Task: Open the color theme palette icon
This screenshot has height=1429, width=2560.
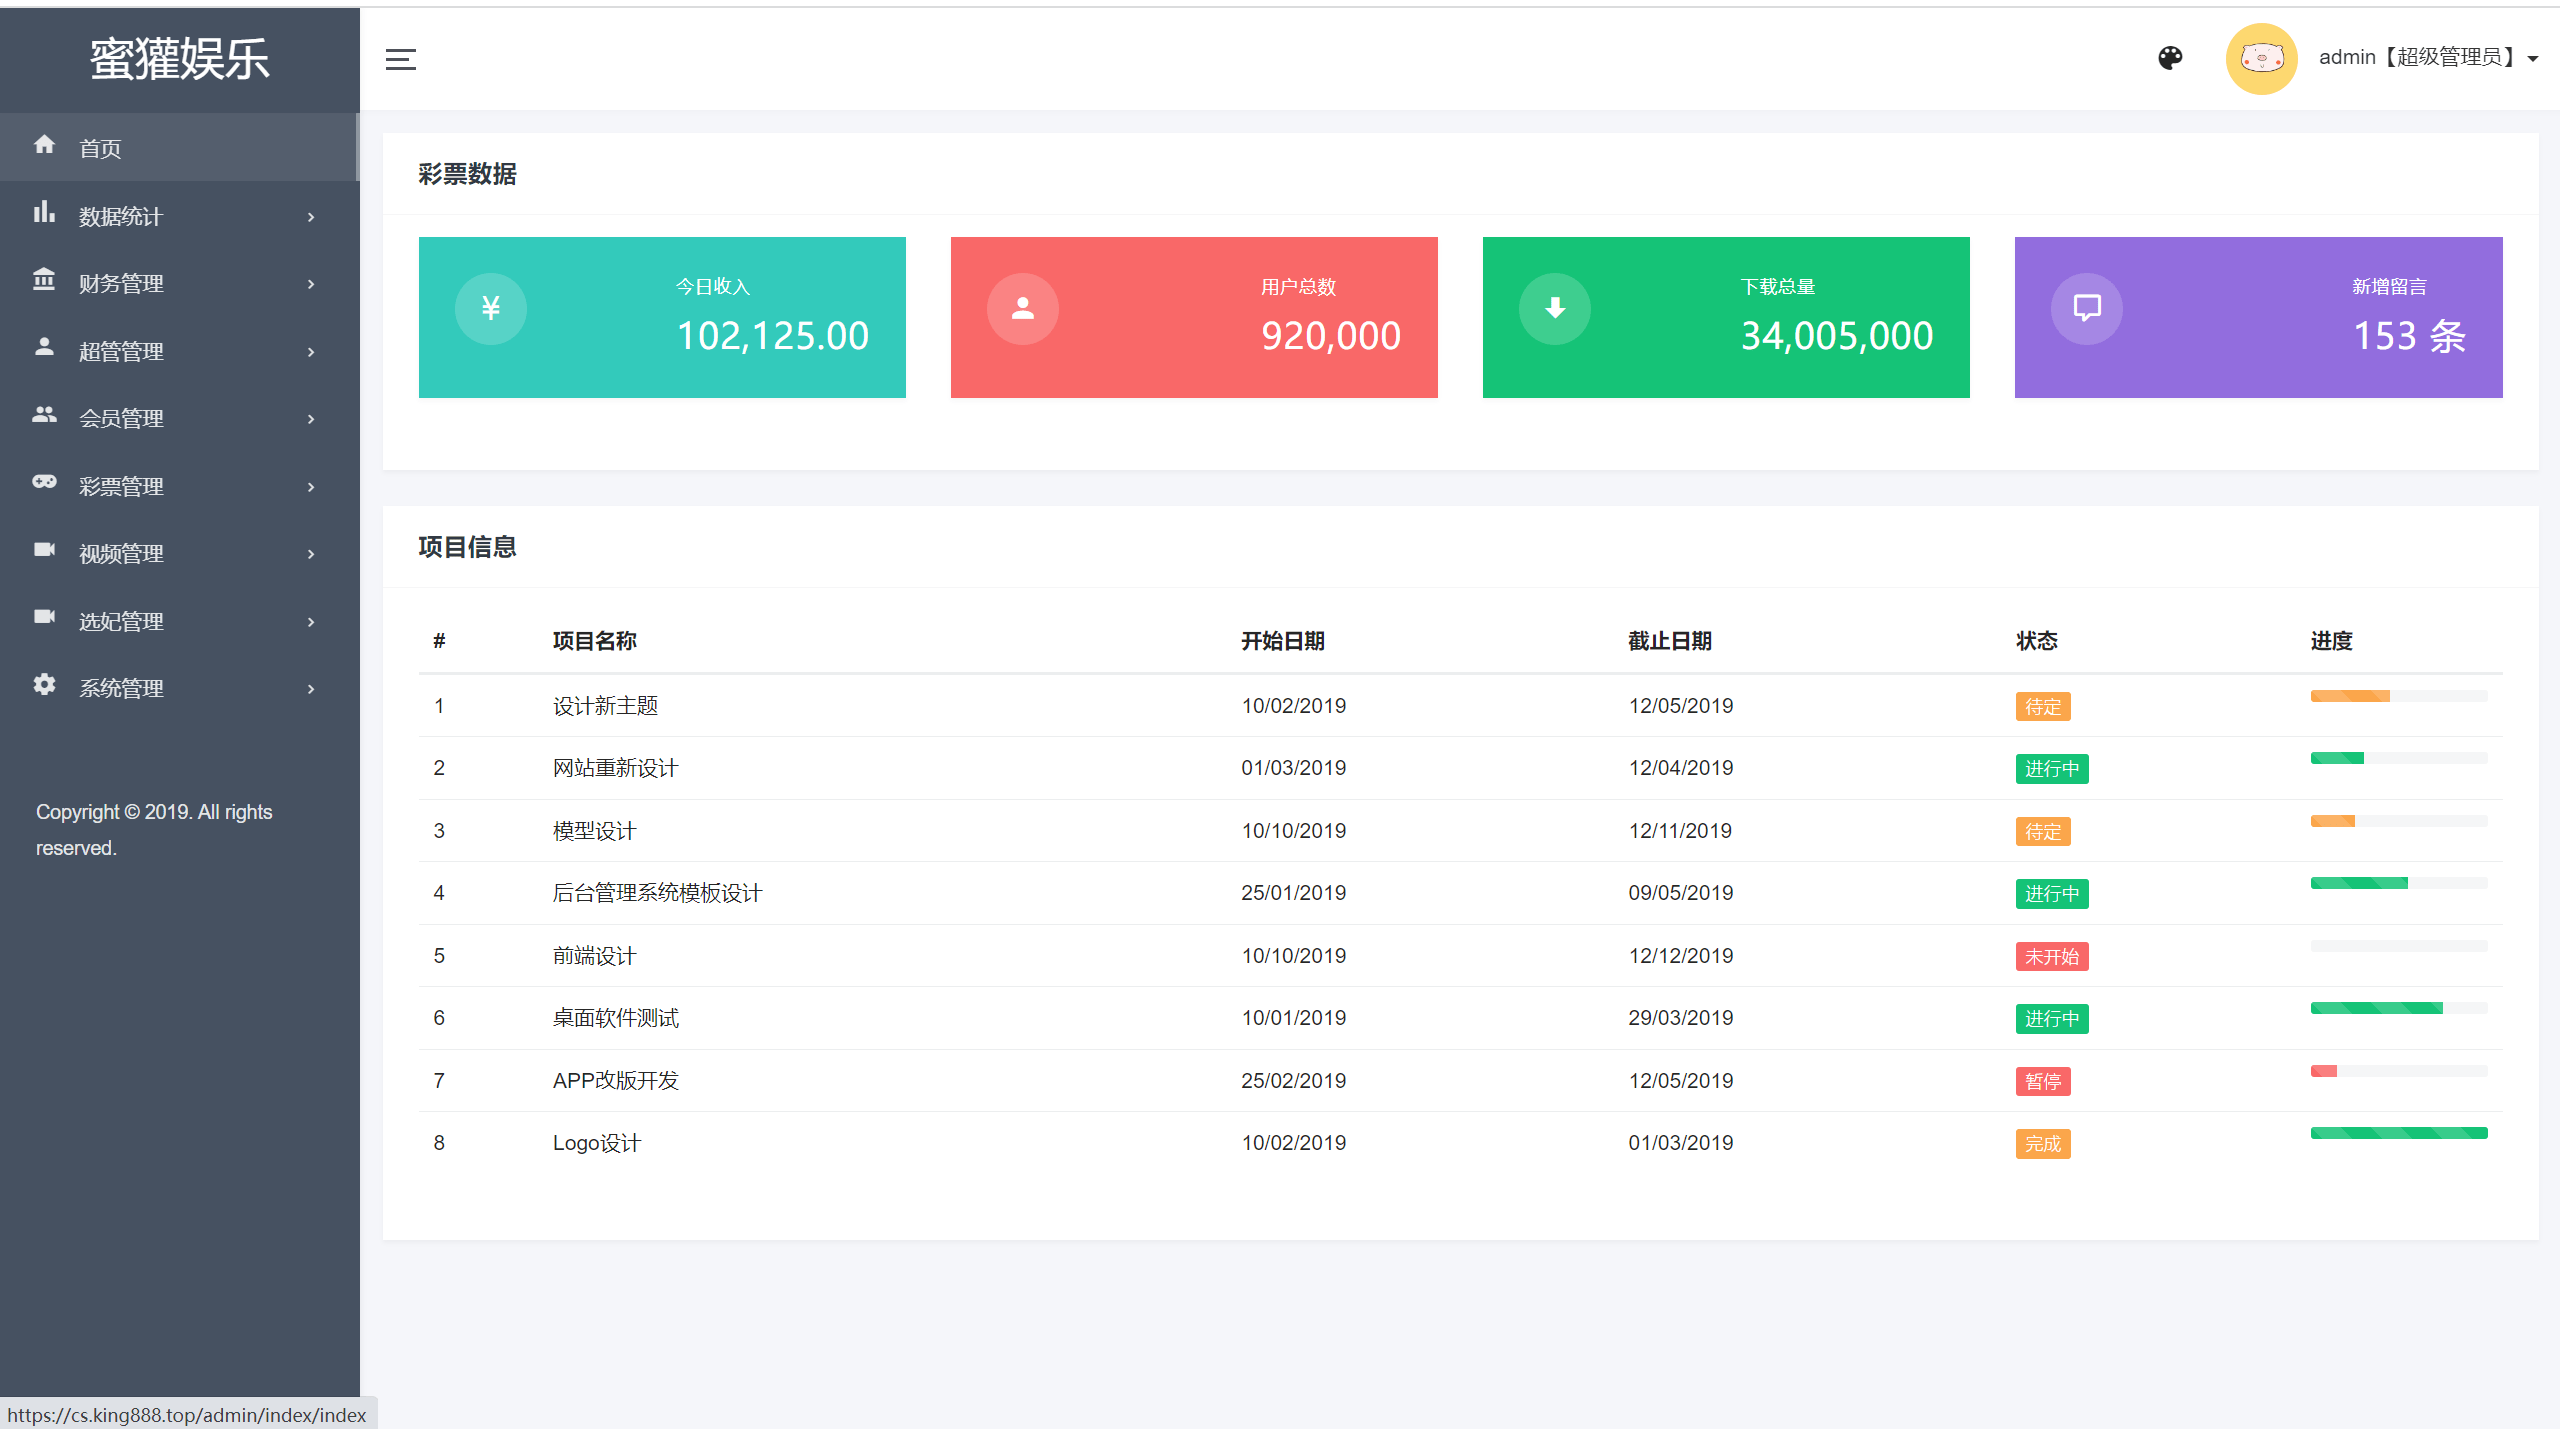Action: coord(2170,58)
